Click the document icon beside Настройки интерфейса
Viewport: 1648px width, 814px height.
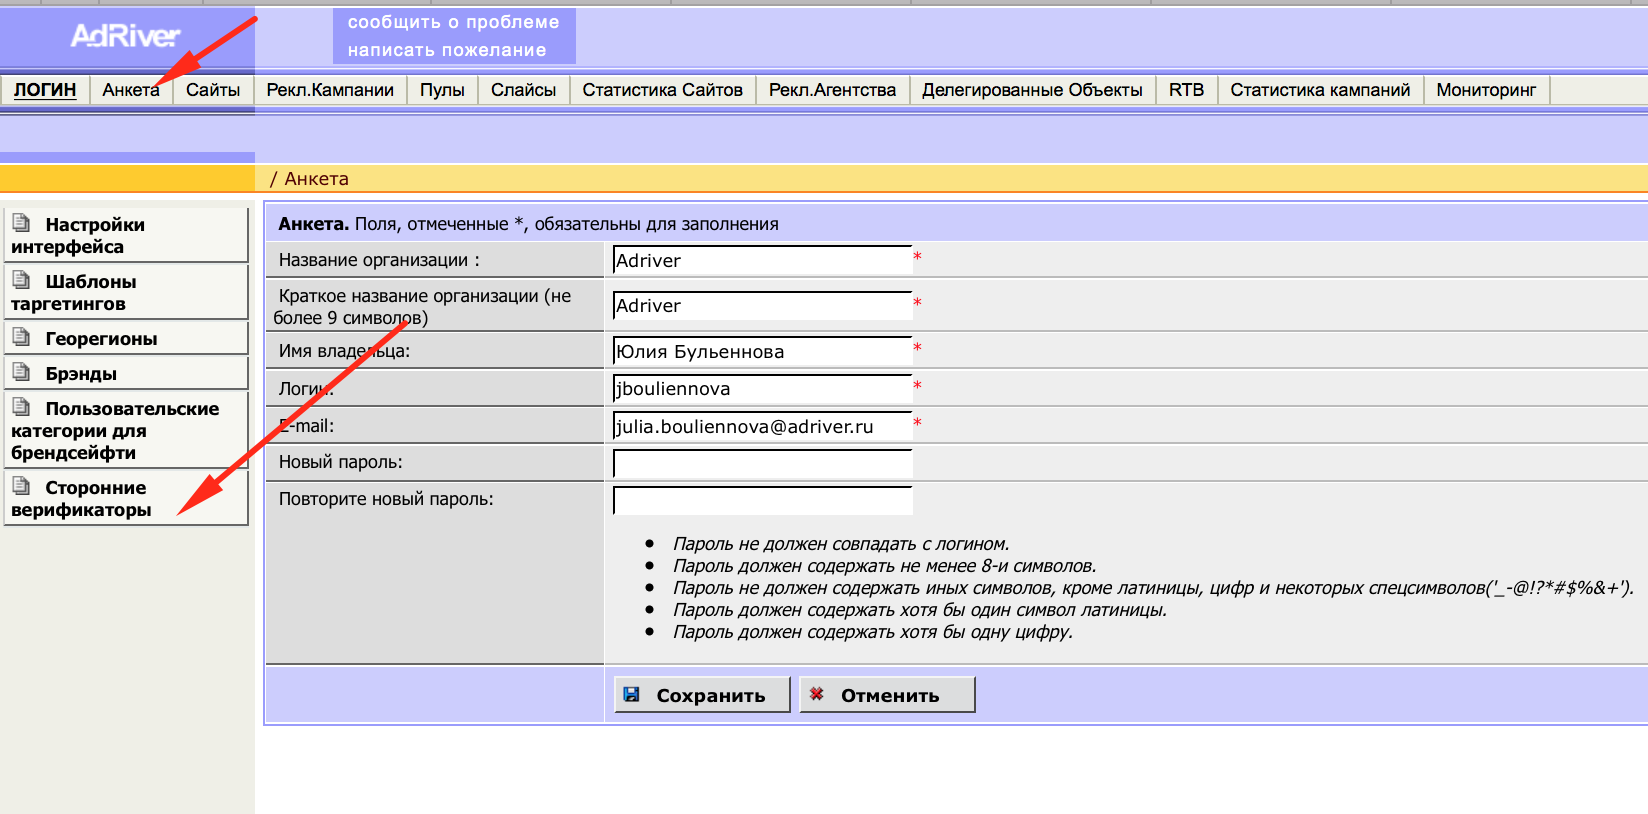pyautogui.click(x=21, y=222)
